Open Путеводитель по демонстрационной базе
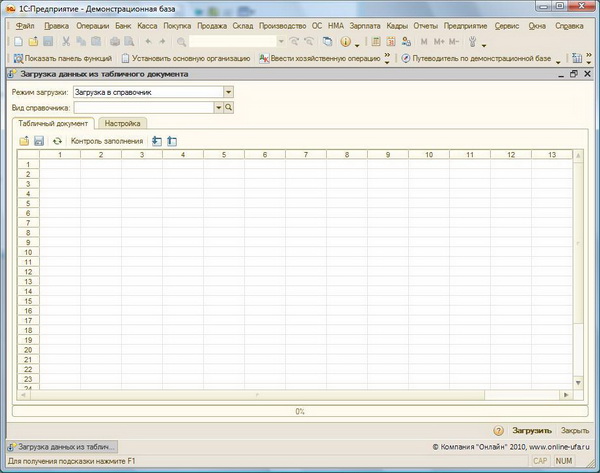Image resolution: width=600 pixels, height=473 pixels. tap(476, 58)
